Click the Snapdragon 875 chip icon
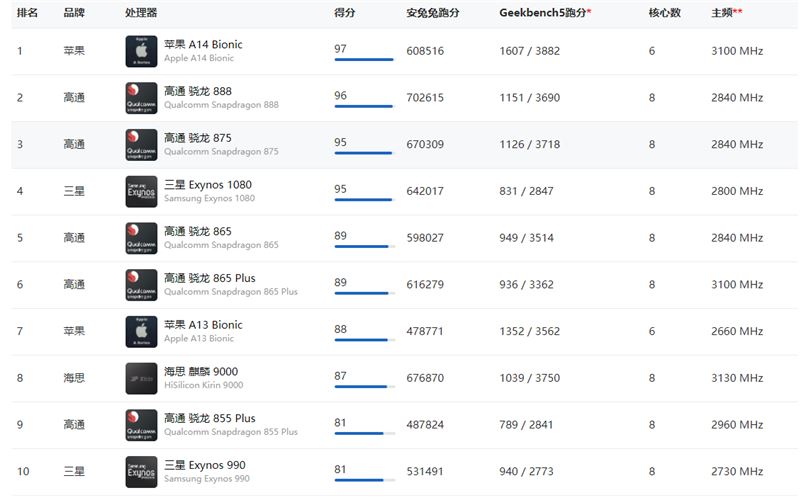Image resolution: width=800 pixels, height=497 pixels. pyautogui.click(x=141, y=144)
